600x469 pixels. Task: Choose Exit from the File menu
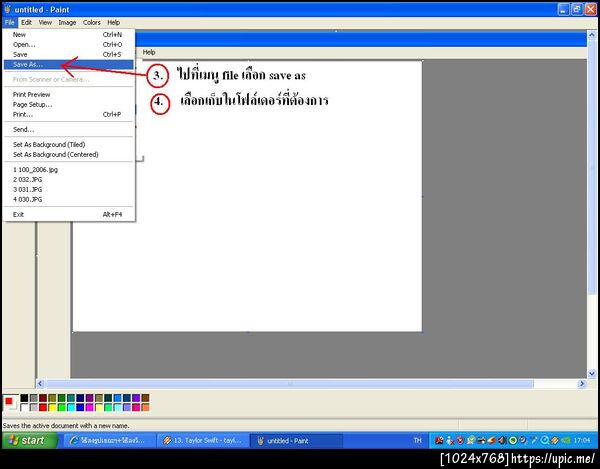point(69,214)
